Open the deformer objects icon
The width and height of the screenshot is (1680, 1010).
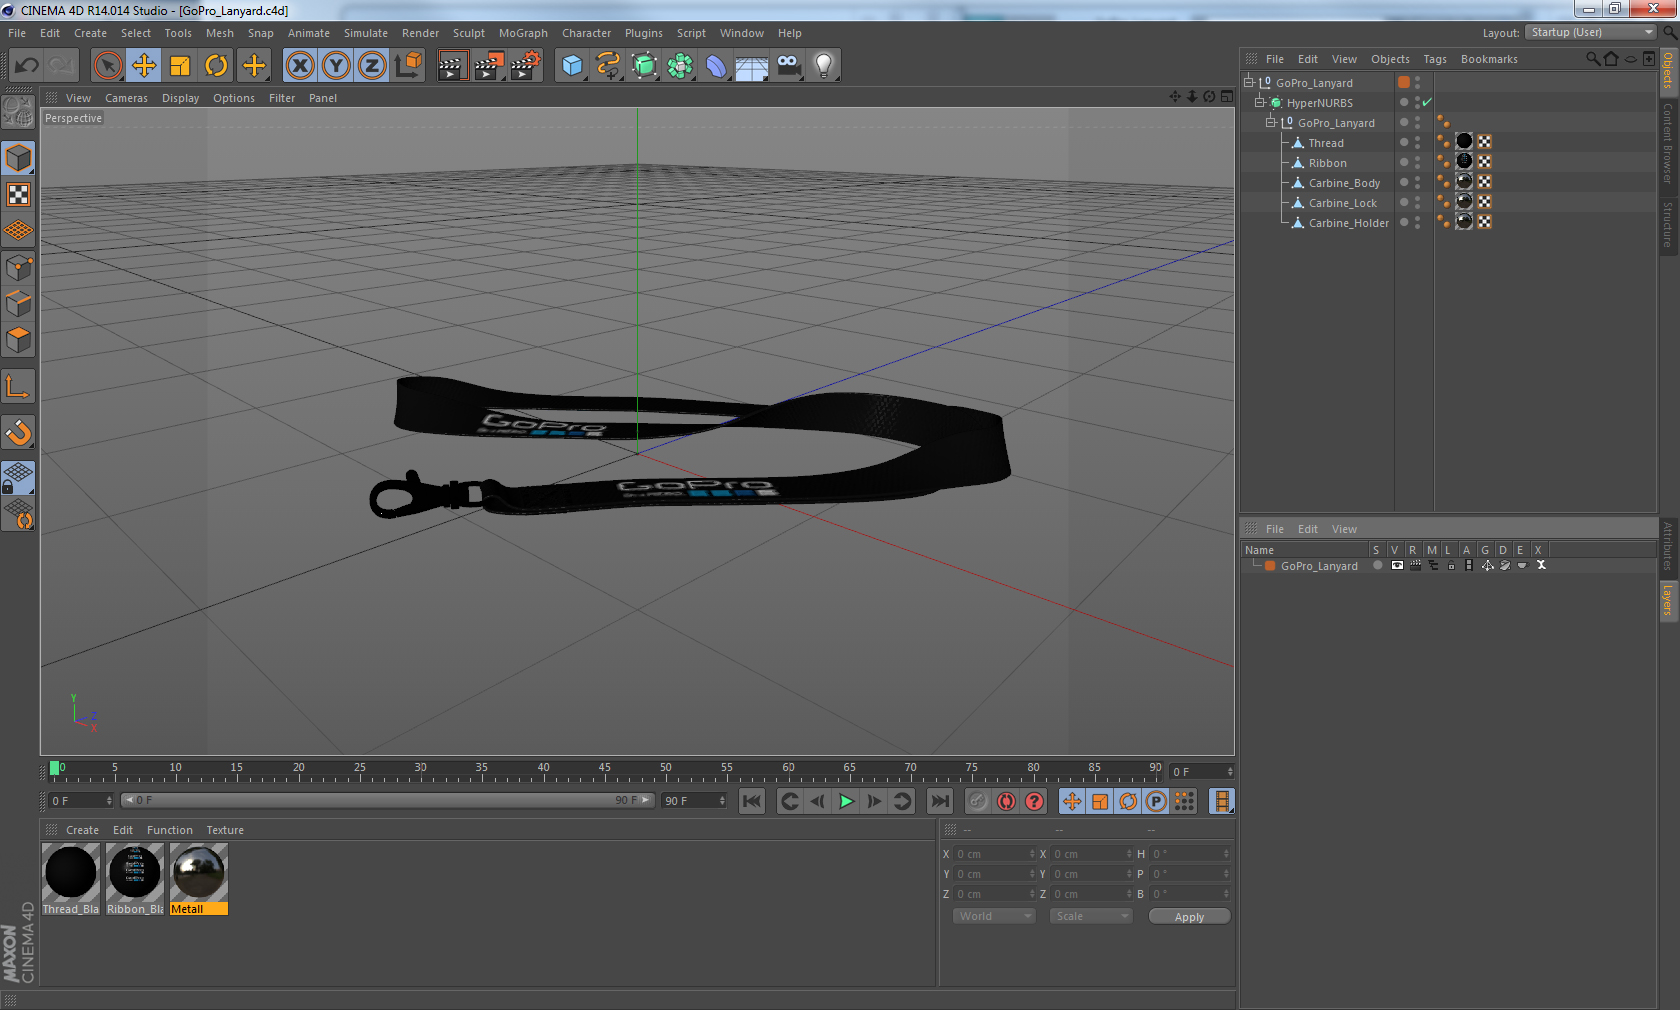coord(716,66)
